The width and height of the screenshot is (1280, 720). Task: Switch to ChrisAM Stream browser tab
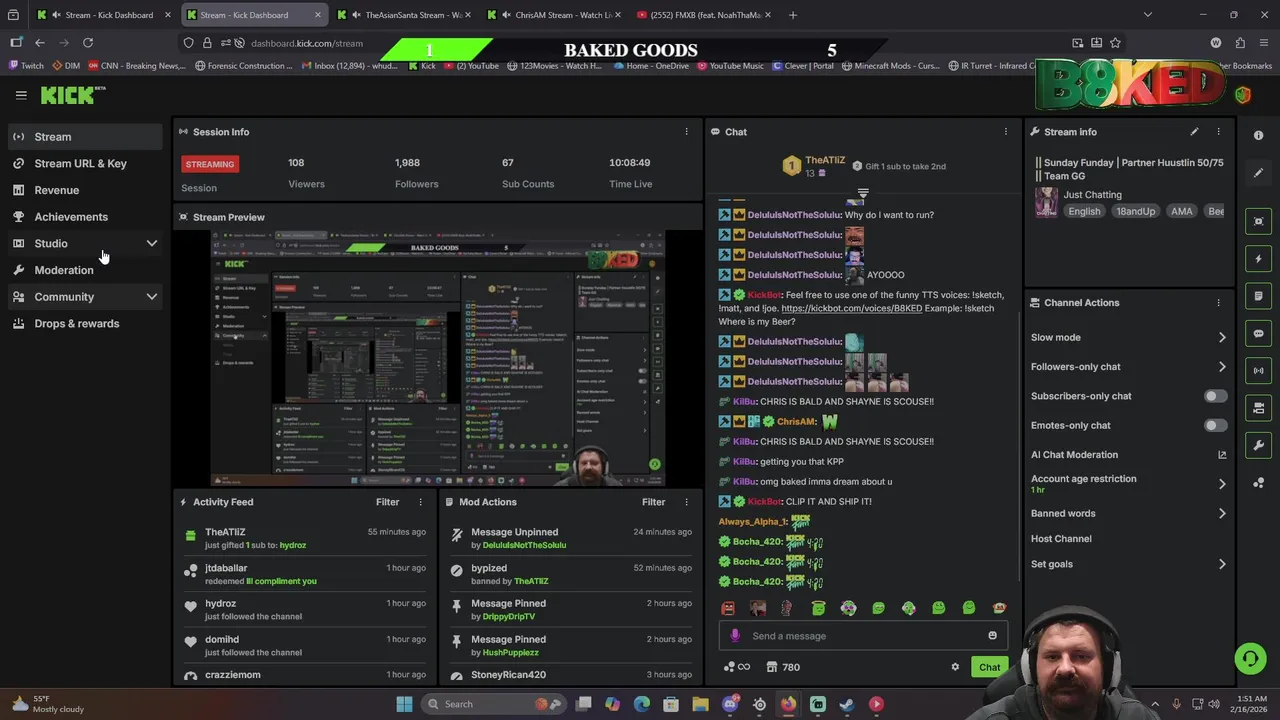click(x=552, y=15)
